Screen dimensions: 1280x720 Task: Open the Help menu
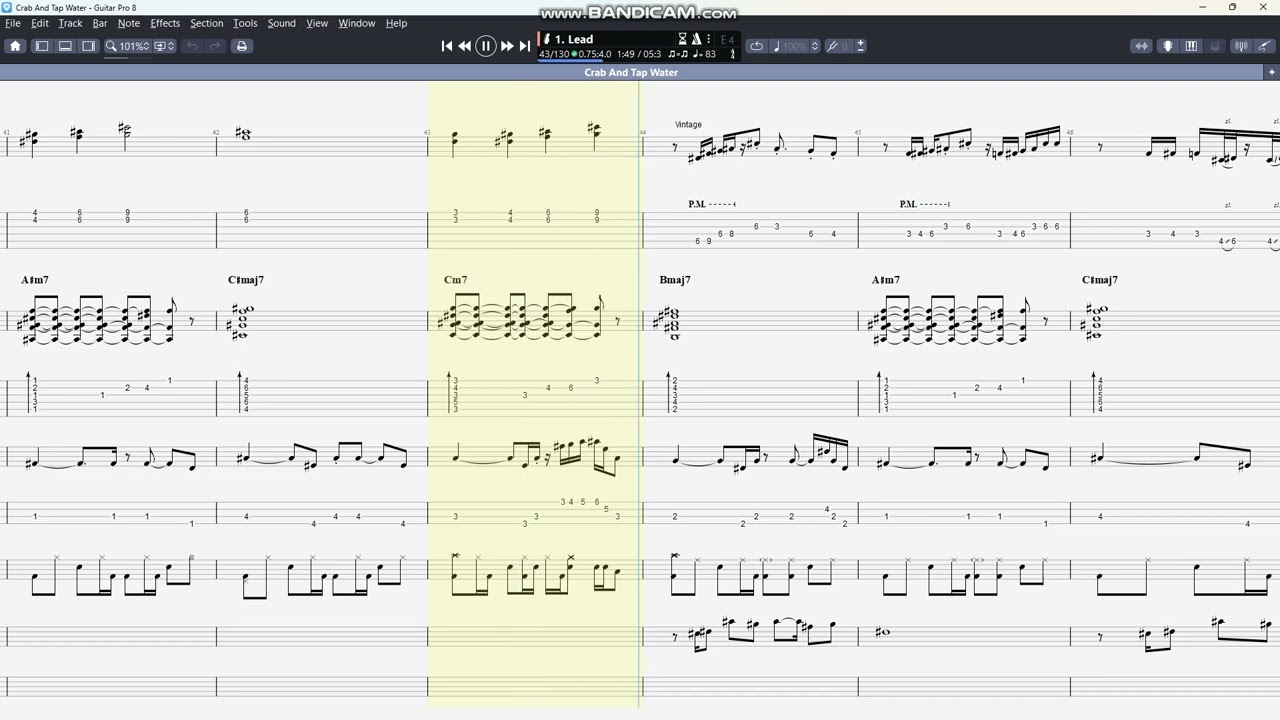click(x=396, y=23)
